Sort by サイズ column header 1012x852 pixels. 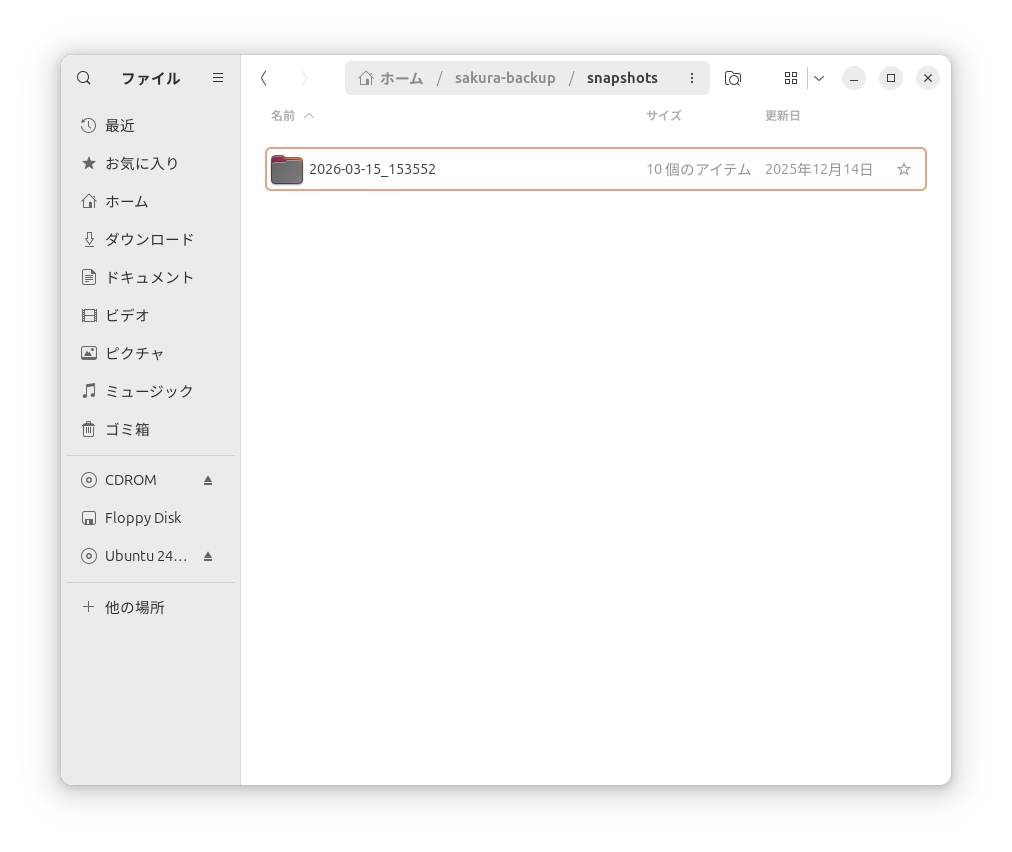[x=663, y=116]
